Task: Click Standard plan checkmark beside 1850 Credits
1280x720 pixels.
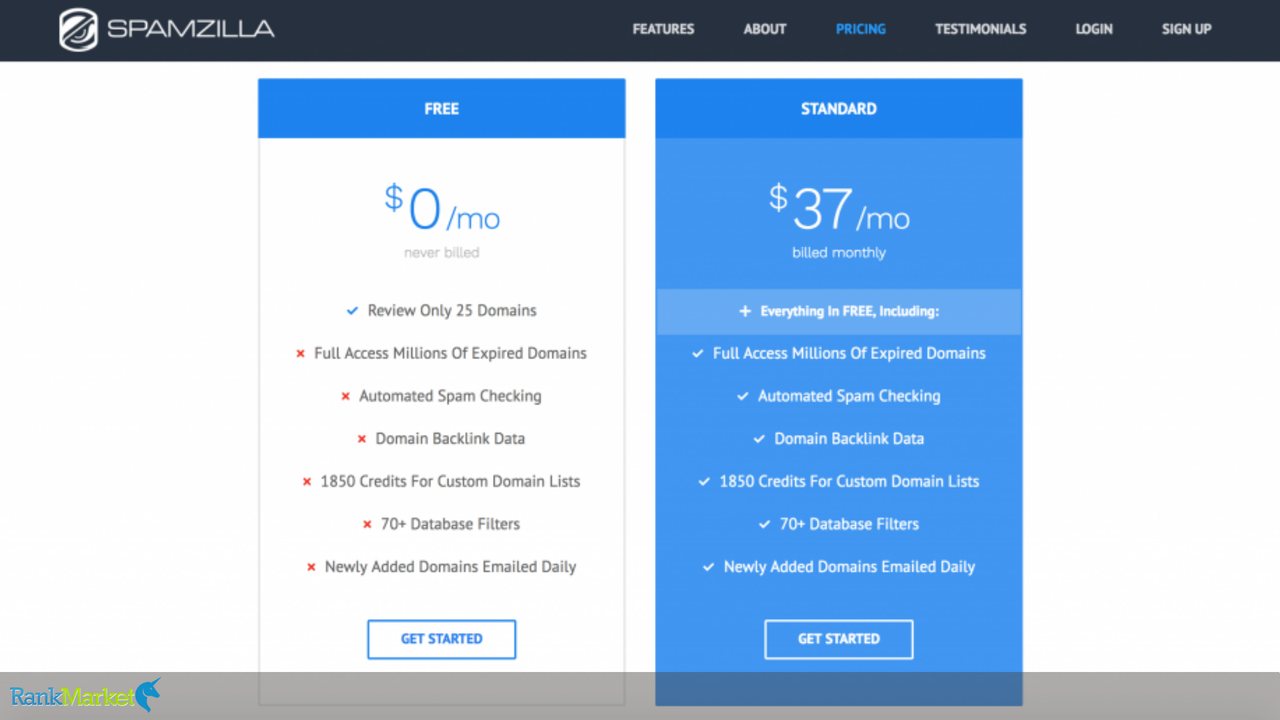Action: point(705,482)
